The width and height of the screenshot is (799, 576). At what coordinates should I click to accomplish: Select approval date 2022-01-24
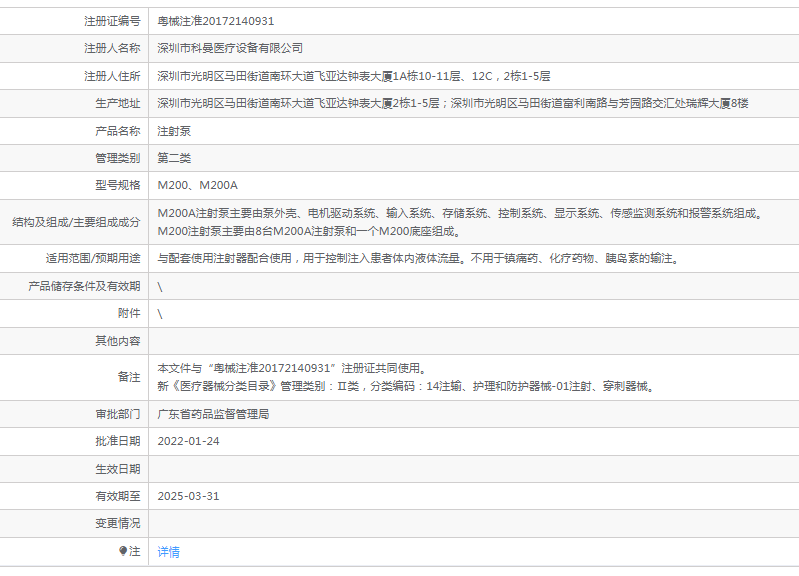coord(189,441)
